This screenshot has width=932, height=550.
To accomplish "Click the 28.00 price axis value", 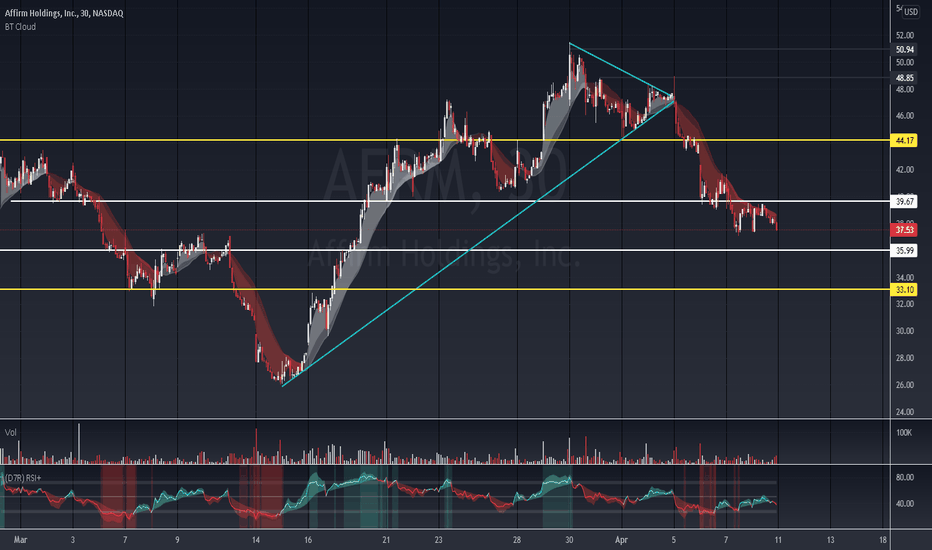I will pyautogui.click(x=905, y=358).
